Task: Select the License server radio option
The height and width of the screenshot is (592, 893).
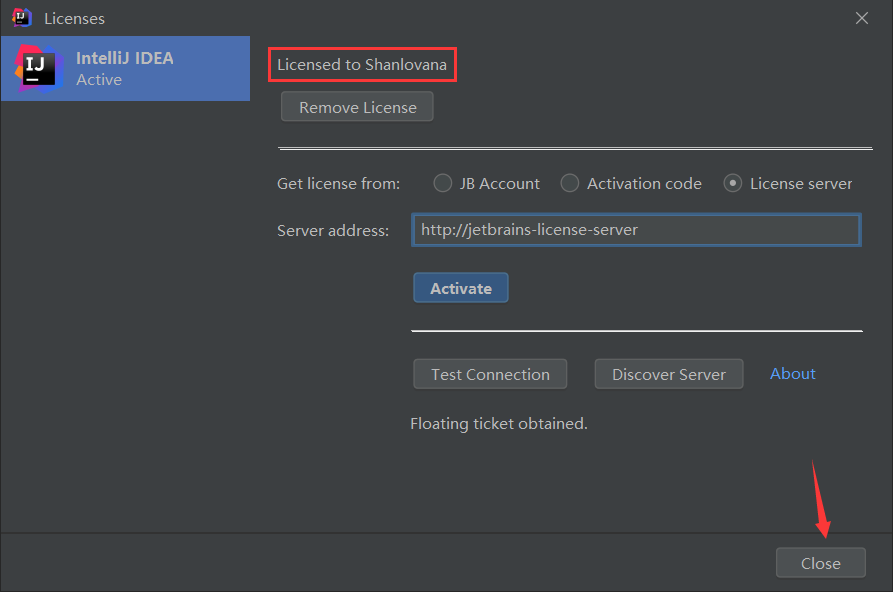Action: tap(733, 183)
